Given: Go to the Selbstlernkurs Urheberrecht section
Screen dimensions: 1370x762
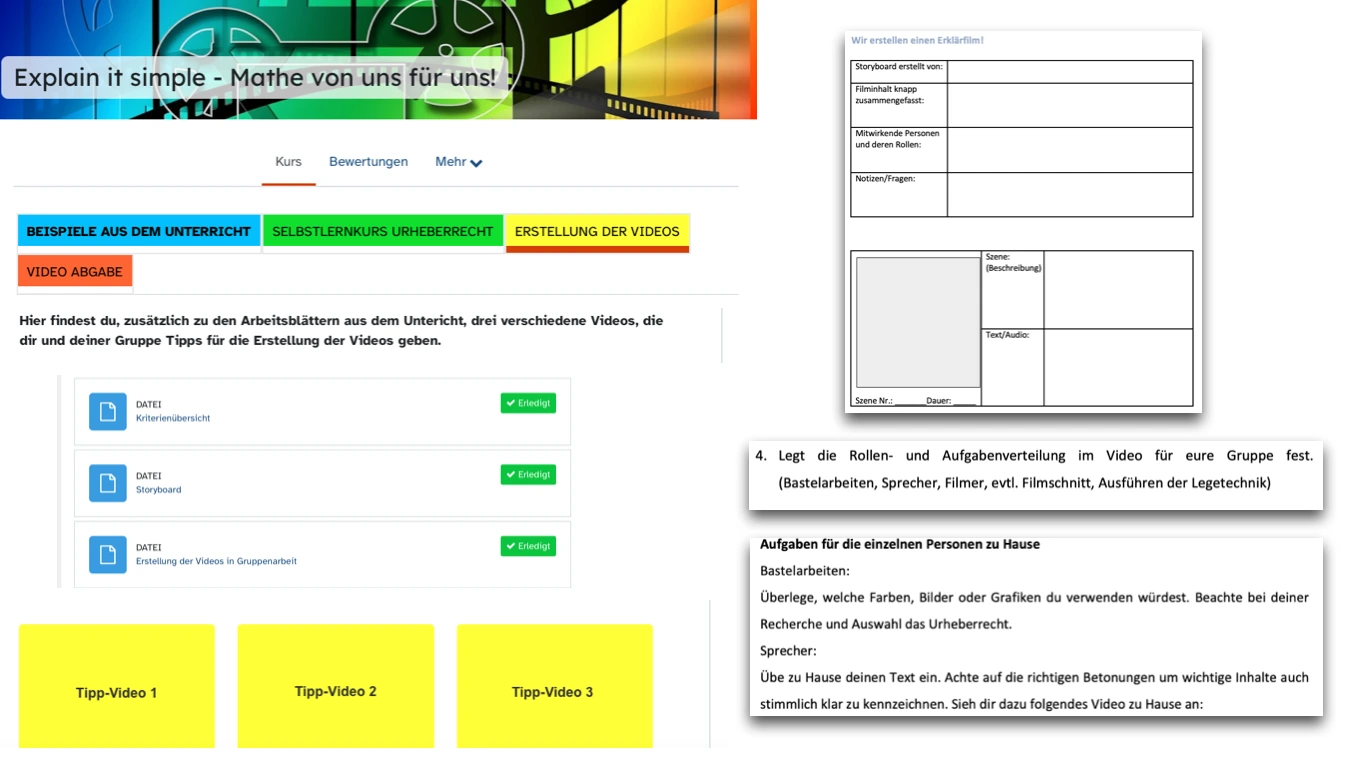Looking at the screenshot, I should click(383, 232).
